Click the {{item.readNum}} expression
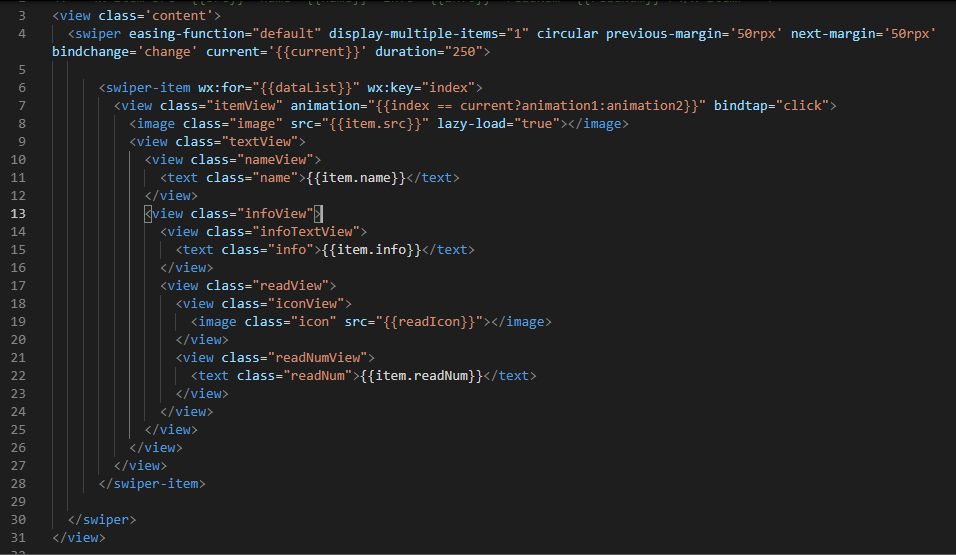The height and width of the screenshot is (555, 956). pyautogui.click(x=421, y=376)
